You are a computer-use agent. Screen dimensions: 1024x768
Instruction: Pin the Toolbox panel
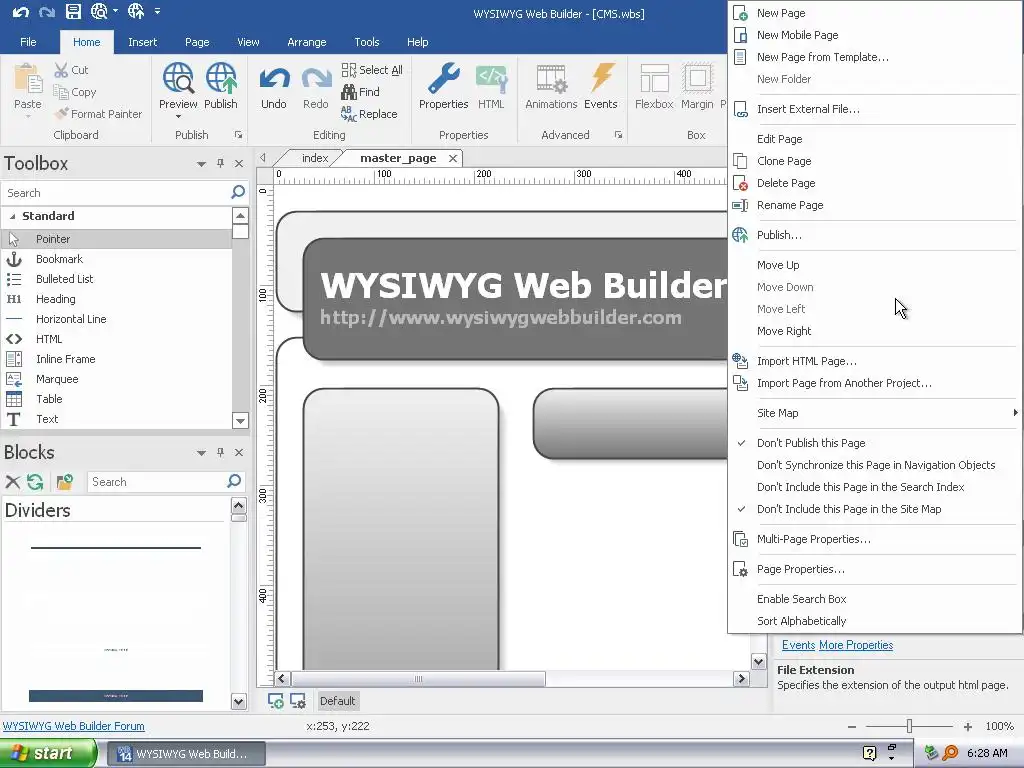tap(220, 163)
